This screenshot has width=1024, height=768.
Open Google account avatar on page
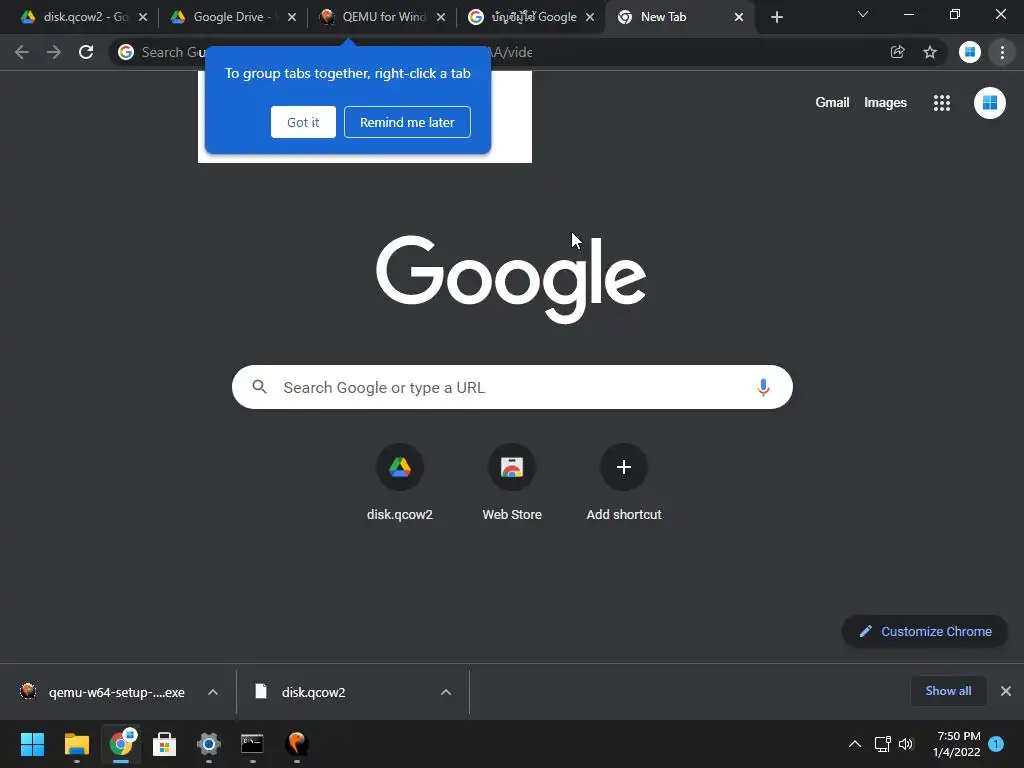pos(989,103)
